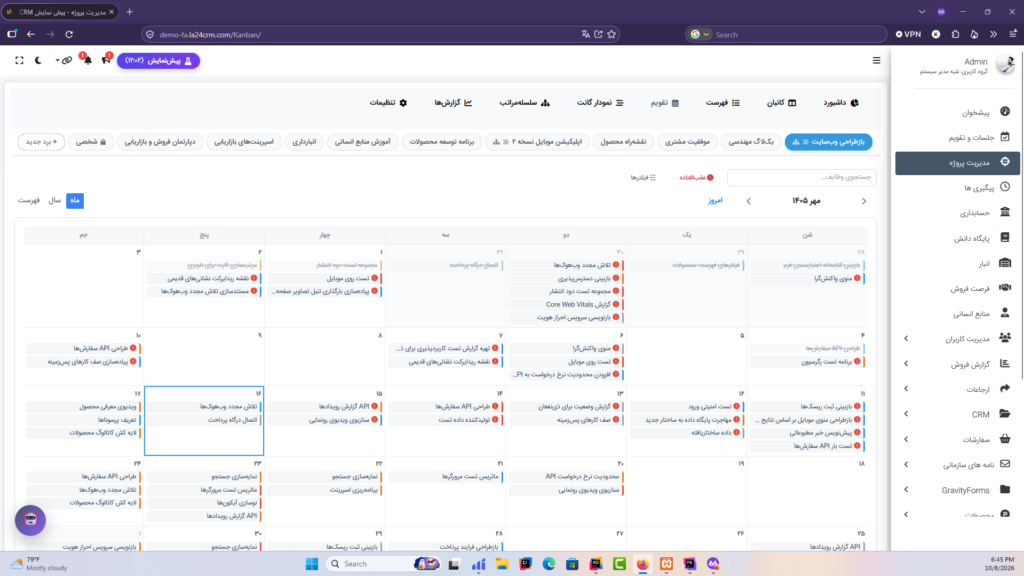Switch calendar to سال view
1024x576 pixels.
click(55, 200)
